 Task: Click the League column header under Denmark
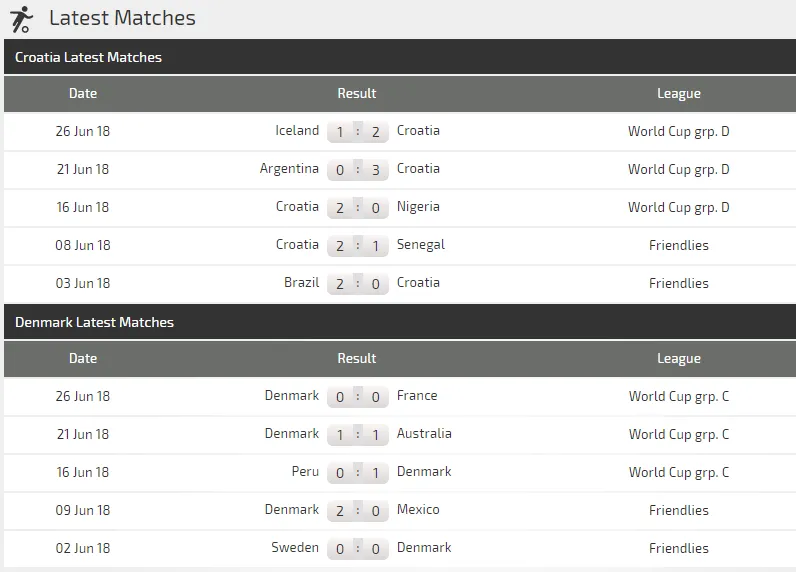(678, 359)
